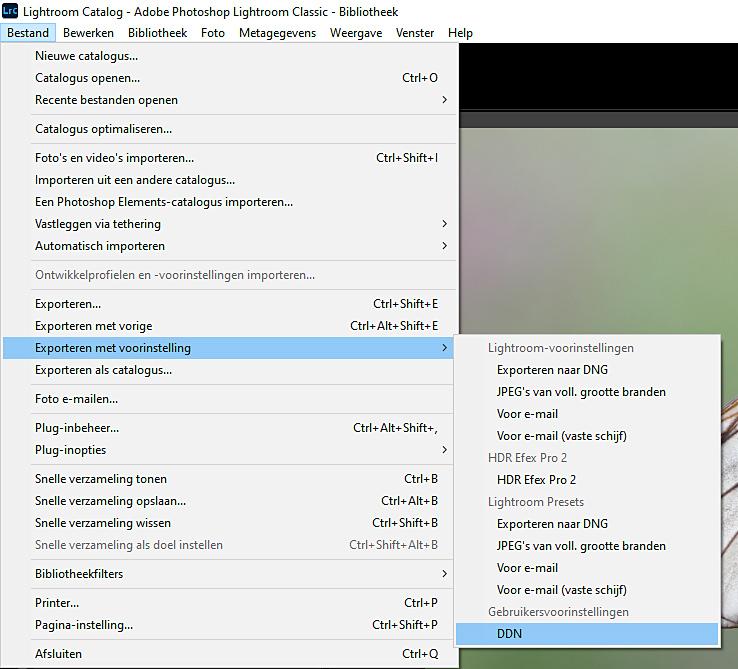Screen dimensions: 738x669
Task: Select Snelle verzameling tonen
Action: coord(101,479)
